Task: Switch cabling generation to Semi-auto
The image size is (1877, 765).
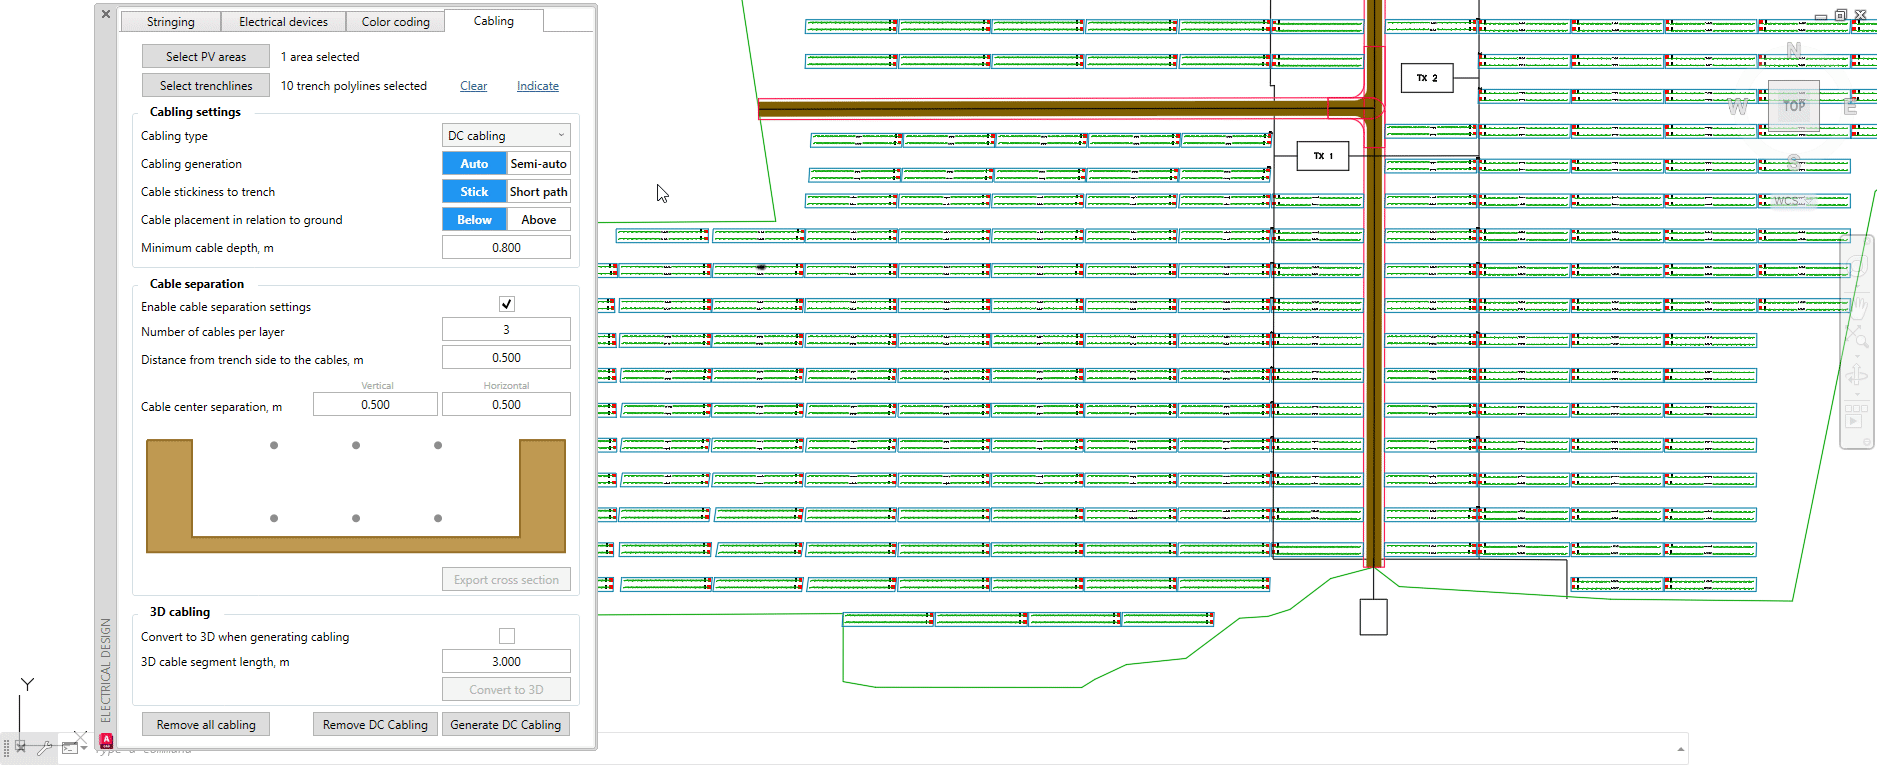Action: (x=538, y=164)
